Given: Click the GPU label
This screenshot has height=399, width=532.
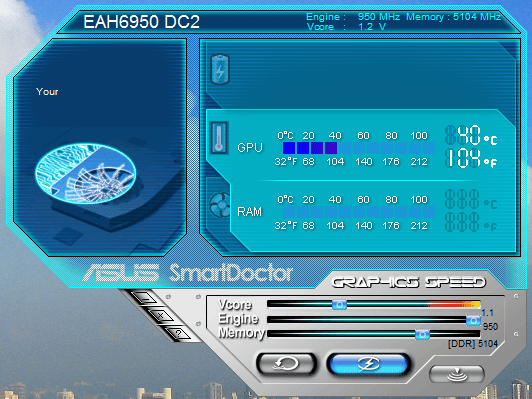Looking at the screenshot, I should [250, 148].
